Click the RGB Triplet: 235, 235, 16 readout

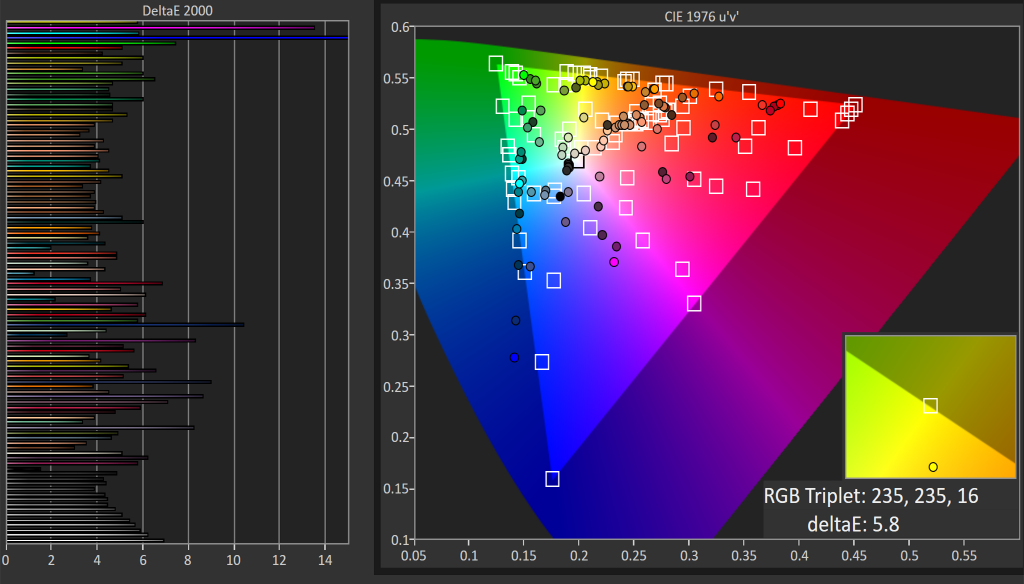point(871,496)
